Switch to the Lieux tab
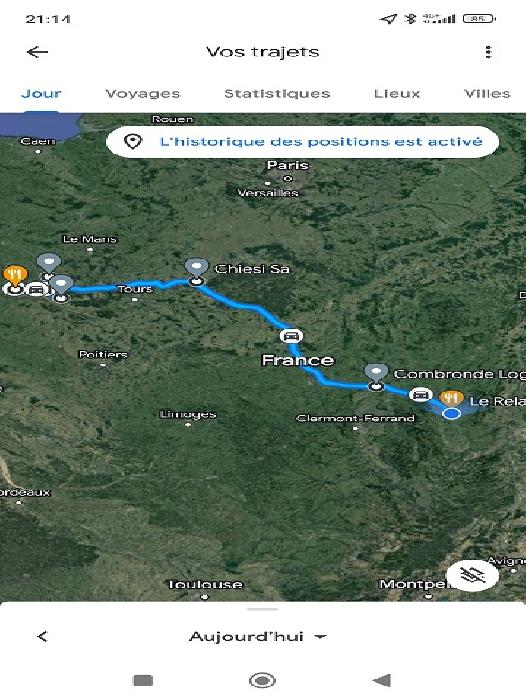This screenshot has width=526, height=700. pos(397,93)
